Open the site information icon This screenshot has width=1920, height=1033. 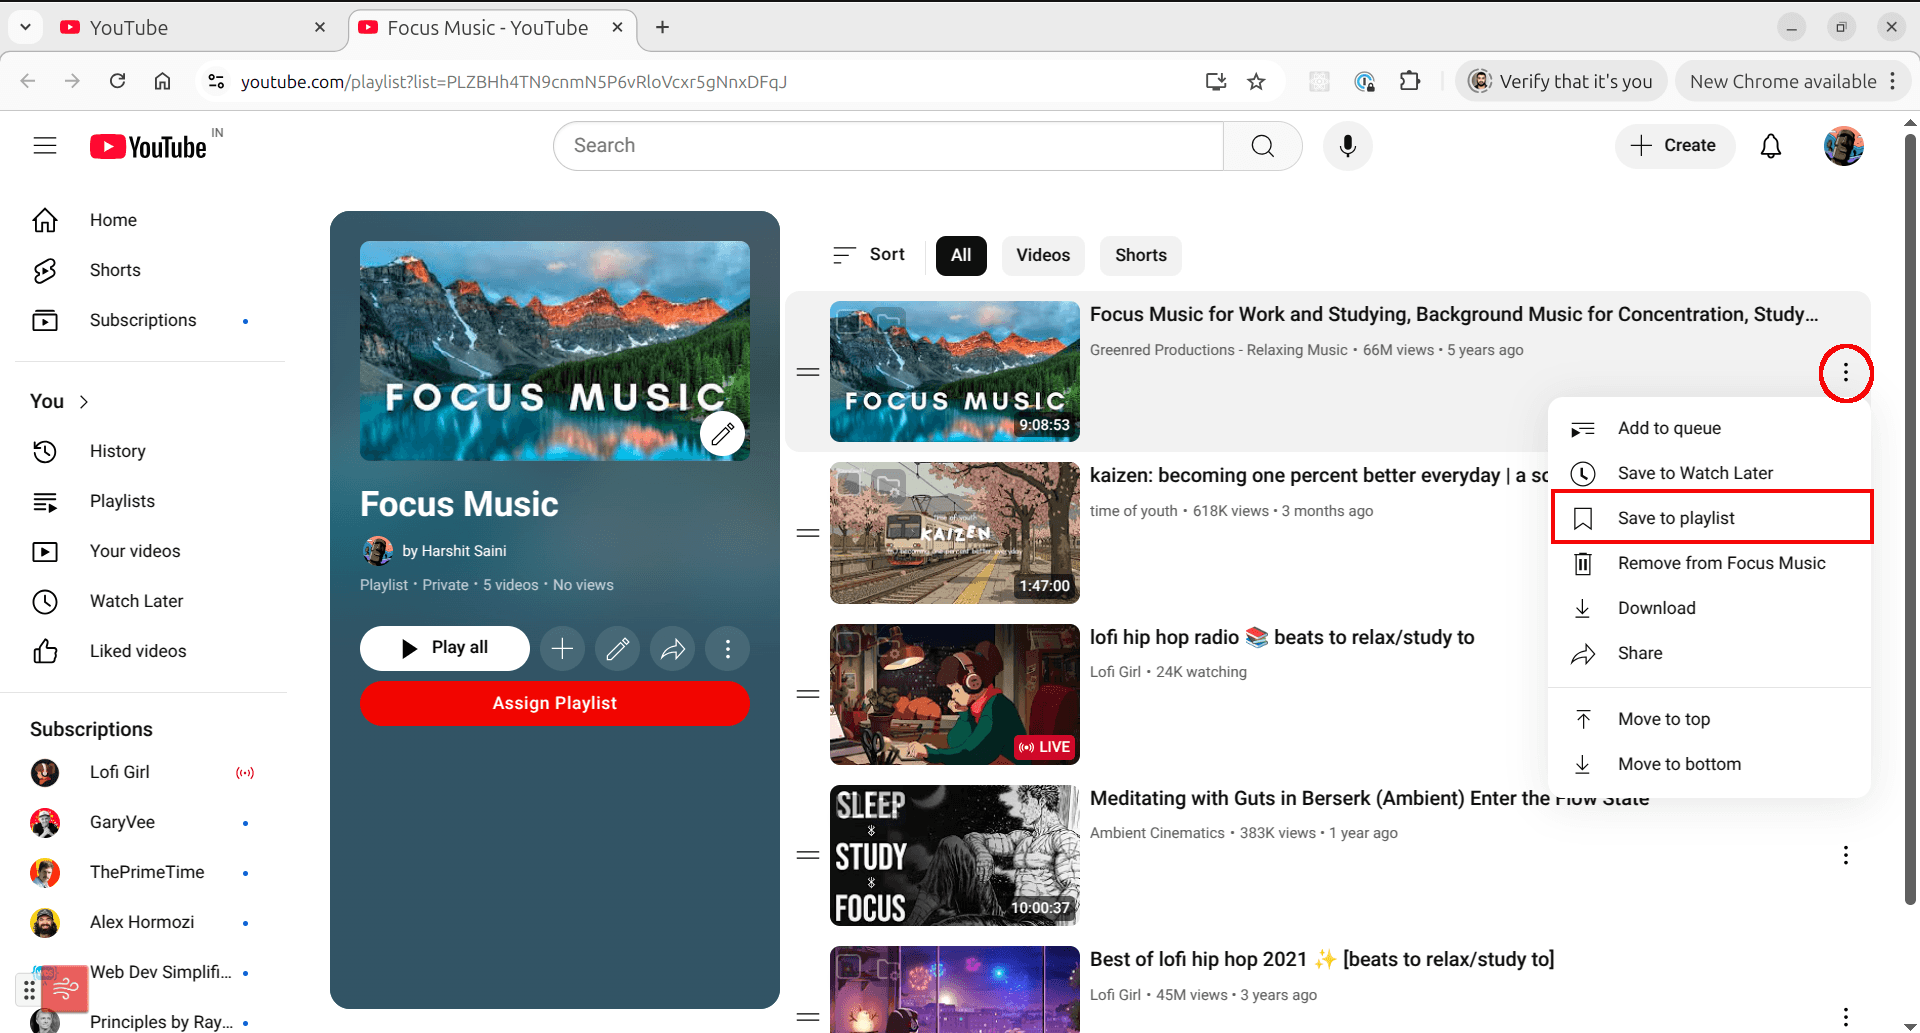pyautogui.click(x=215, y=81)
